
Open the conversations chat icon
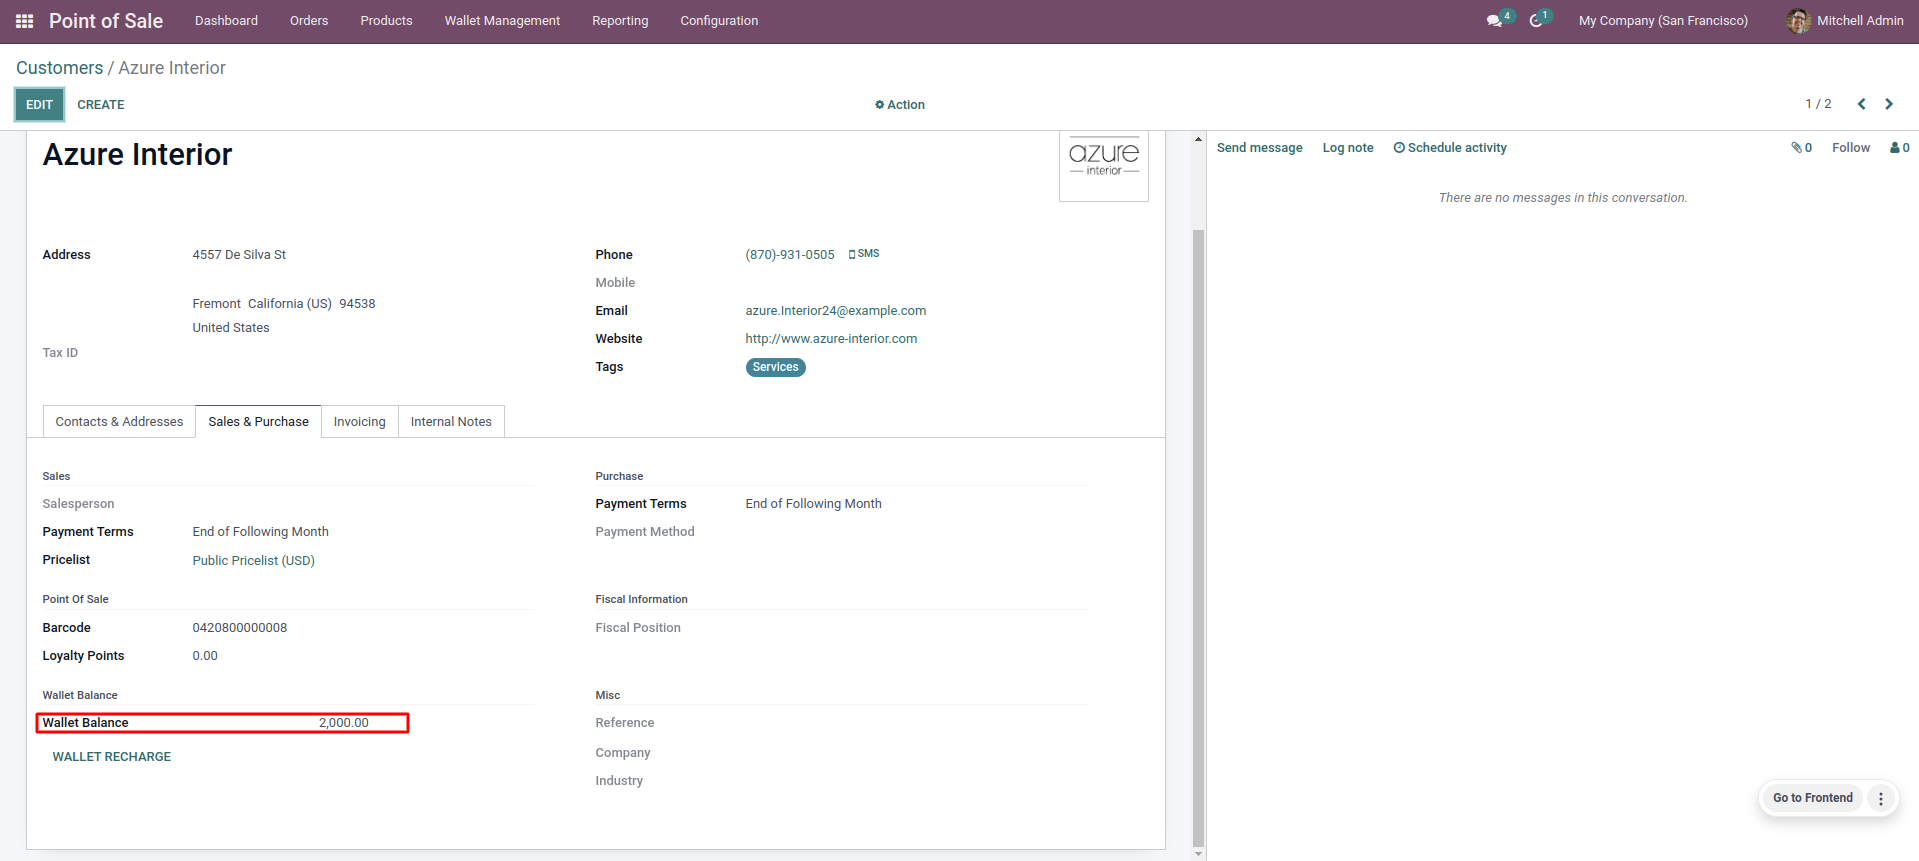coord(1496,21)
